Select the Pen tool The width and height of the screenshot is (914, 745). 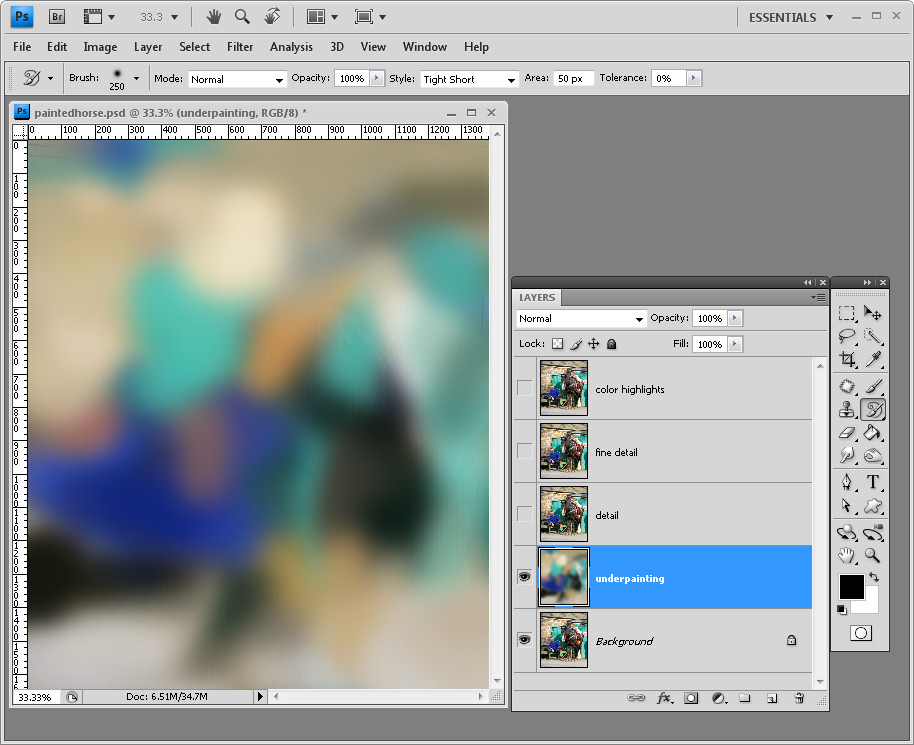pos(847,482)
